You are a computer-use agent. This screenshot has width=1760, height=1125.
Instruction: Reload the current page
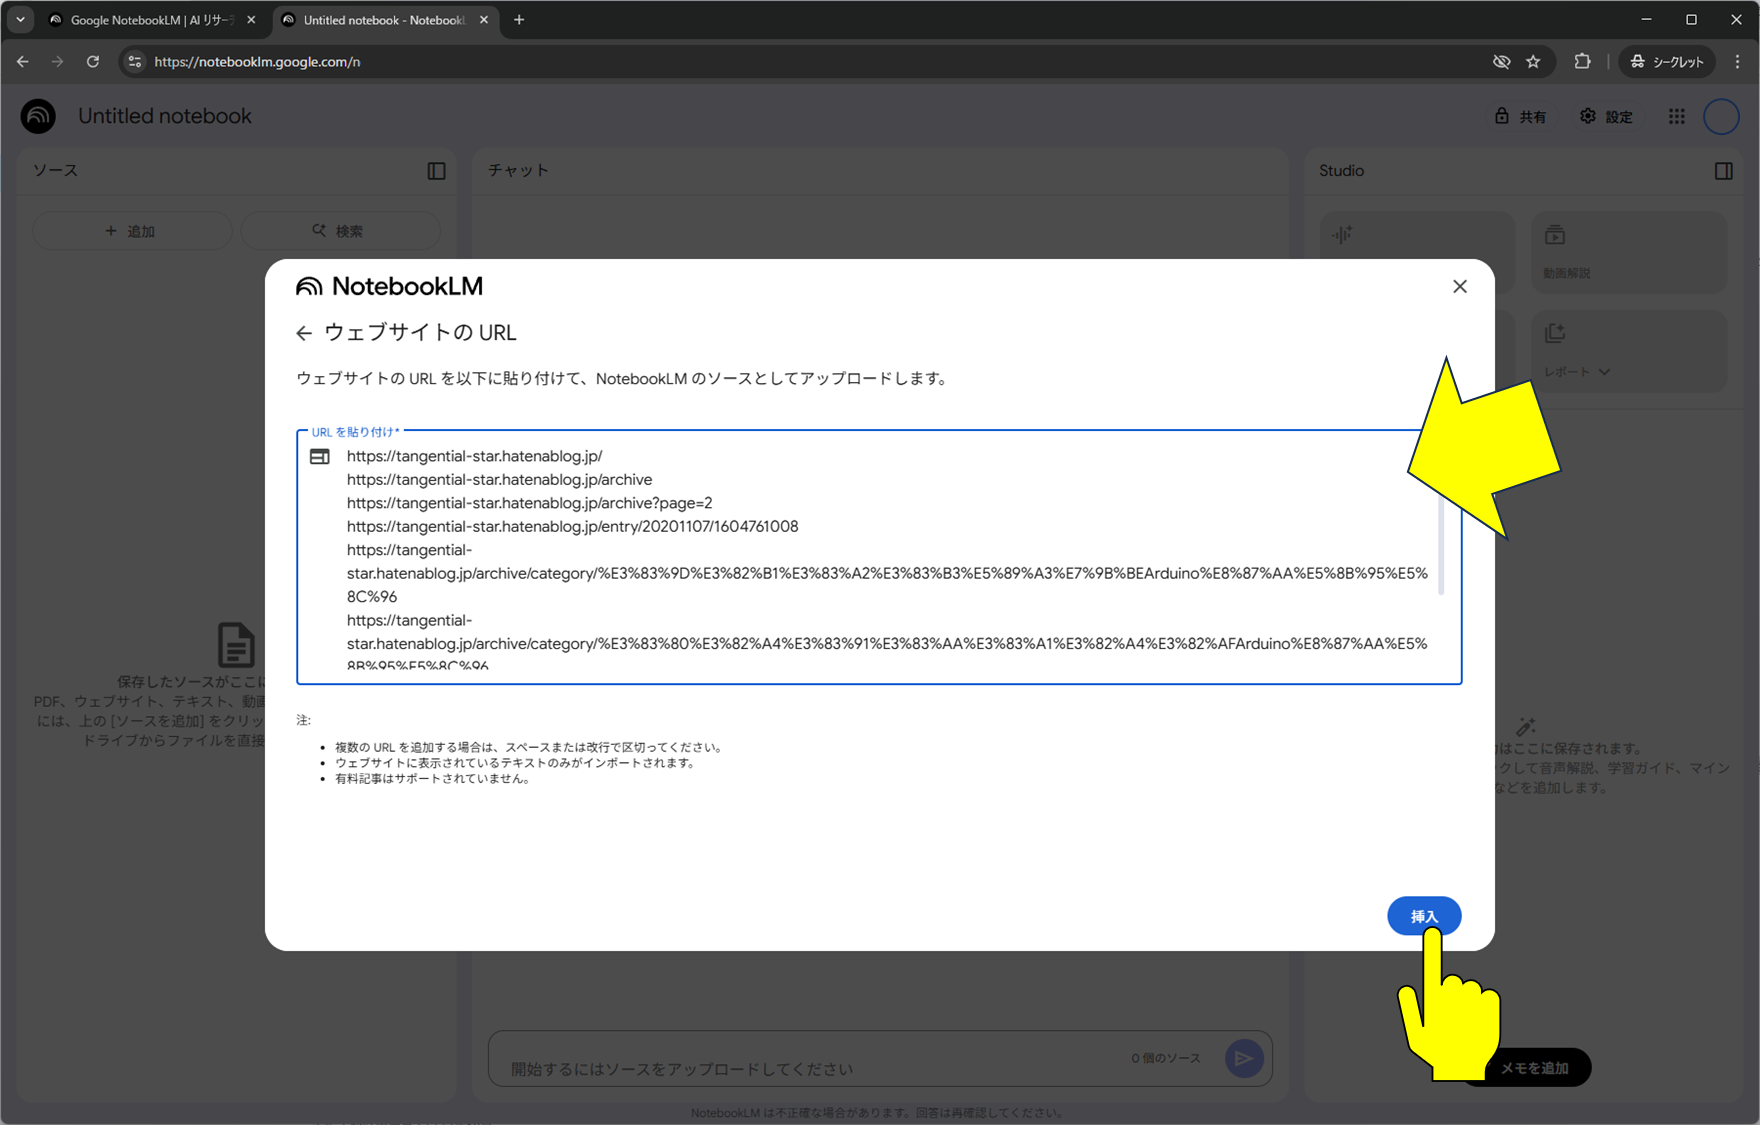tap(93, 62)
